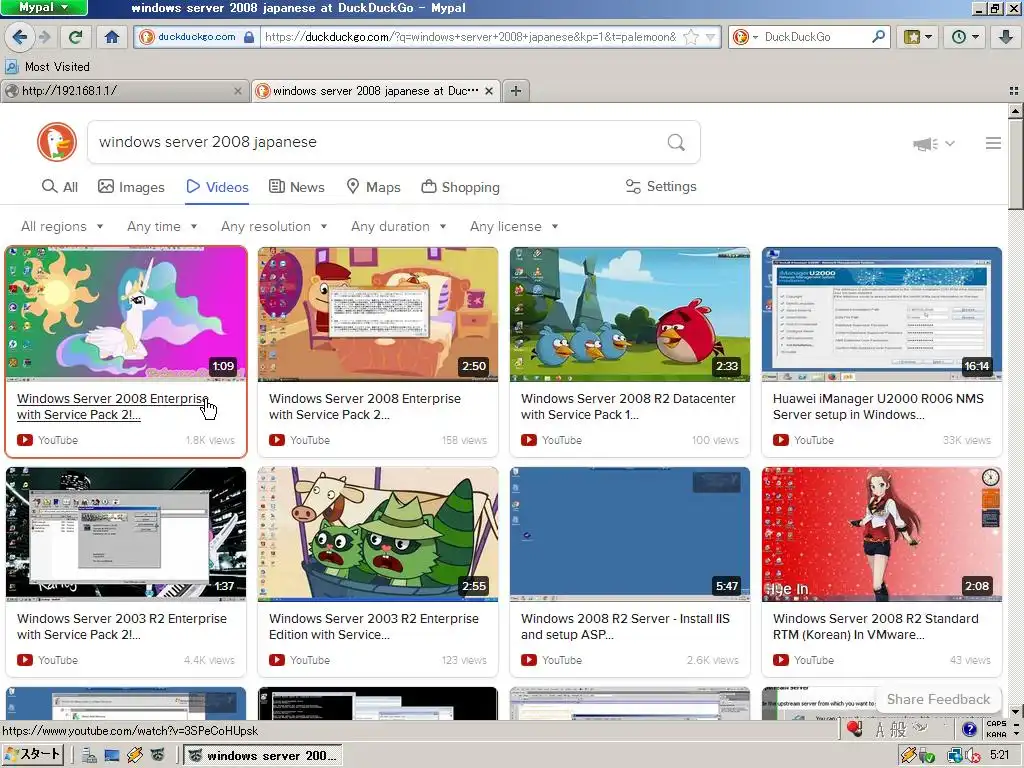Click the Most Visited bookmark icon
Image resolution: width=1024 pixels, height=768 pixels.
click(x=11, y=67)
